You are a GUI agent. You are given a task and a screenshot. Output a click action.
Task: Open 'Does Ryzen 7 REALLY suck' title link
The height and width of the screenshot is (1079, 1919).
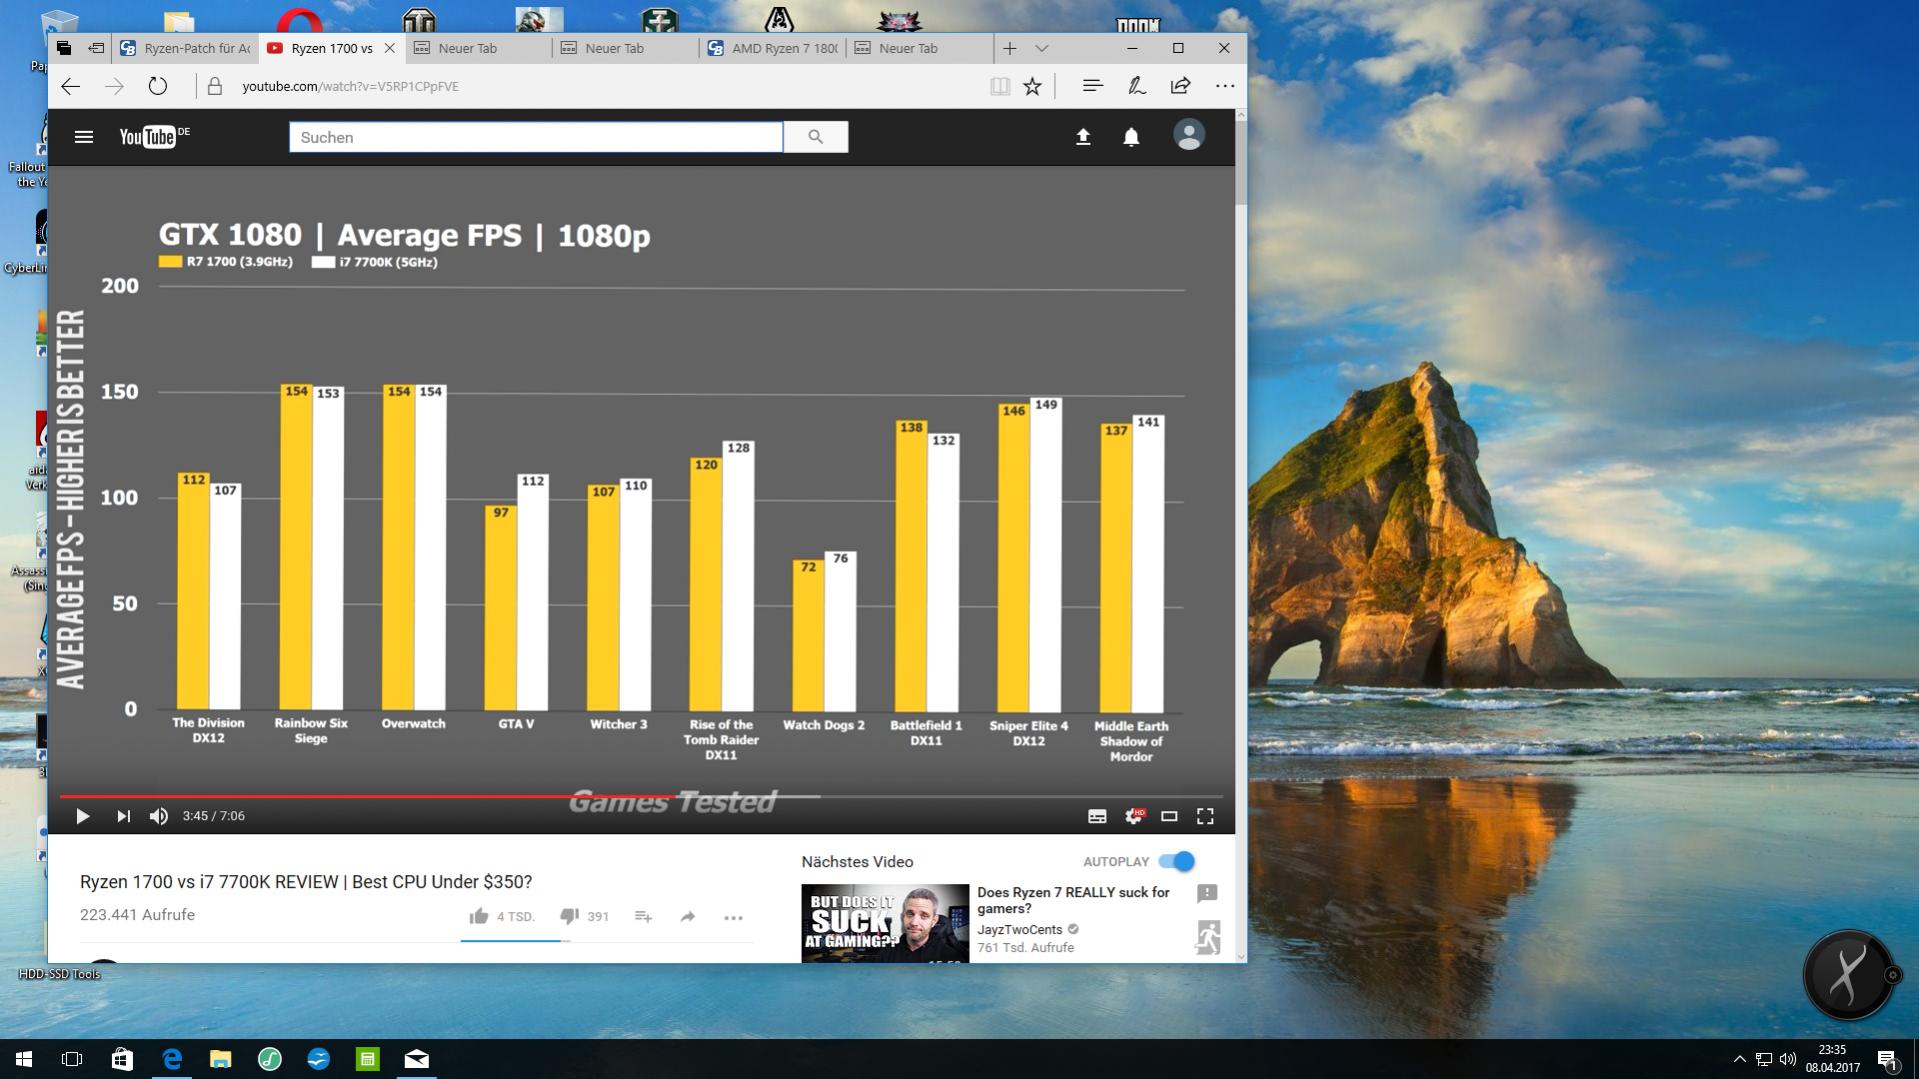tap(1073, 900)
